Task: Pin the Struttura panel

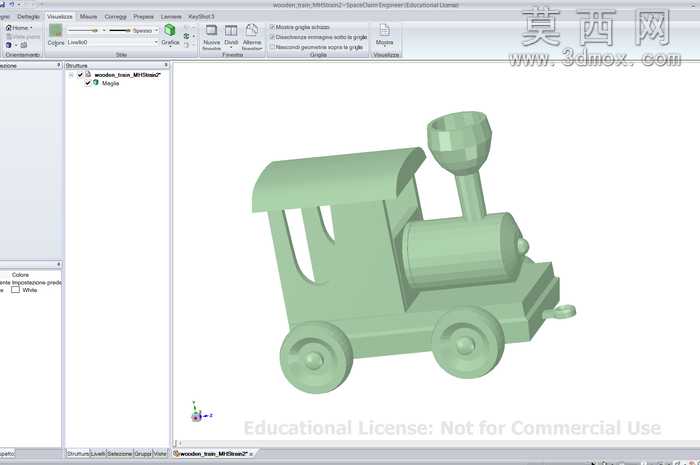Action: click(166, 65)
